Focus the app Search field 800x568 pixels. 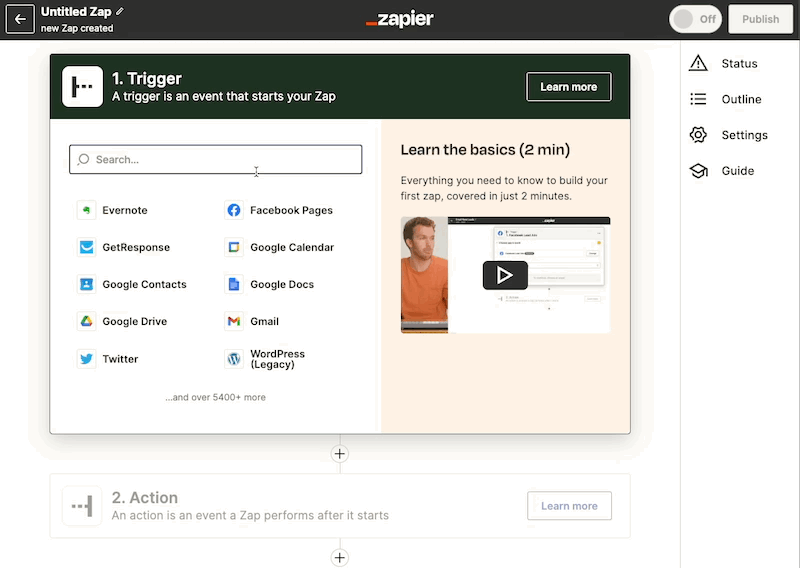tap(215, 159)
